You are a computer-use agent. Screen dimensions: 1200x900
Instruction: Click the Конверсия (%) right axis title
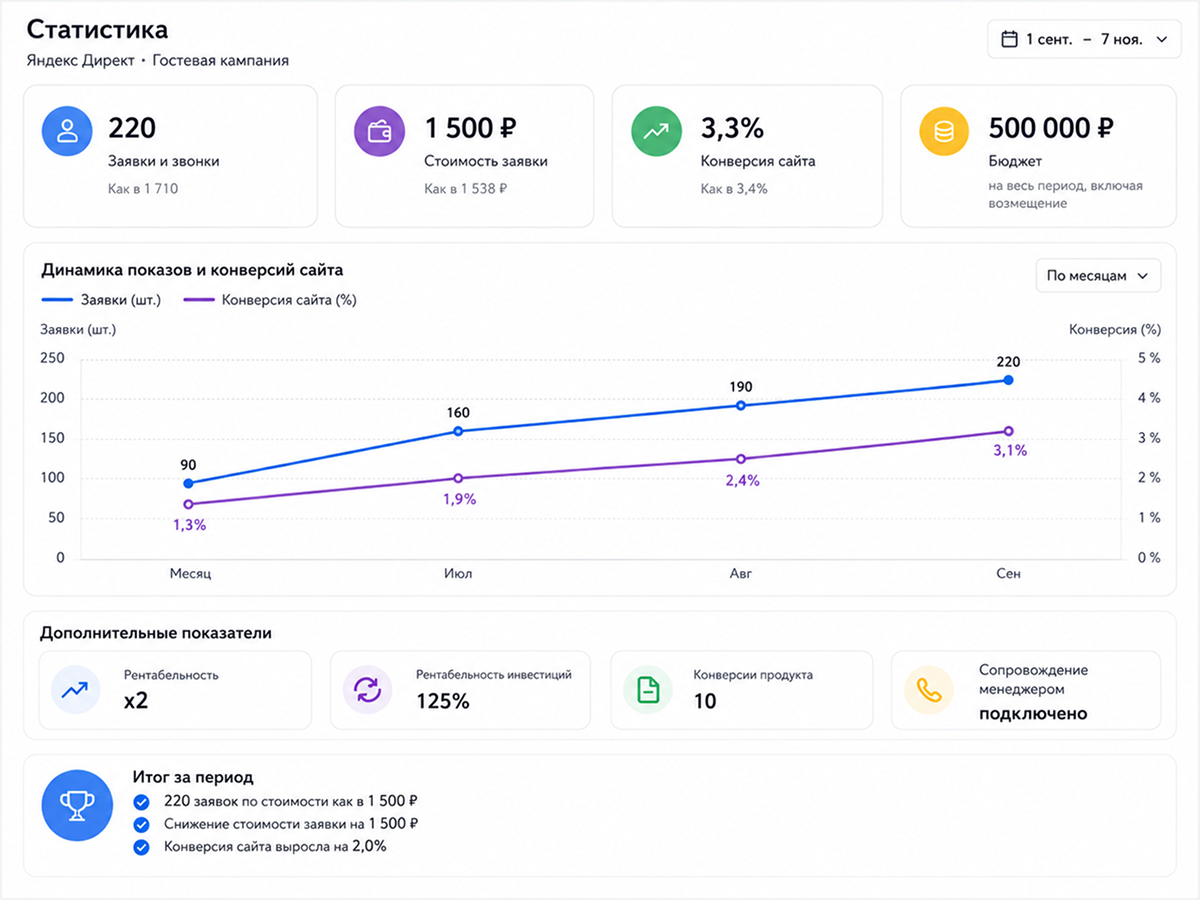1115,329
